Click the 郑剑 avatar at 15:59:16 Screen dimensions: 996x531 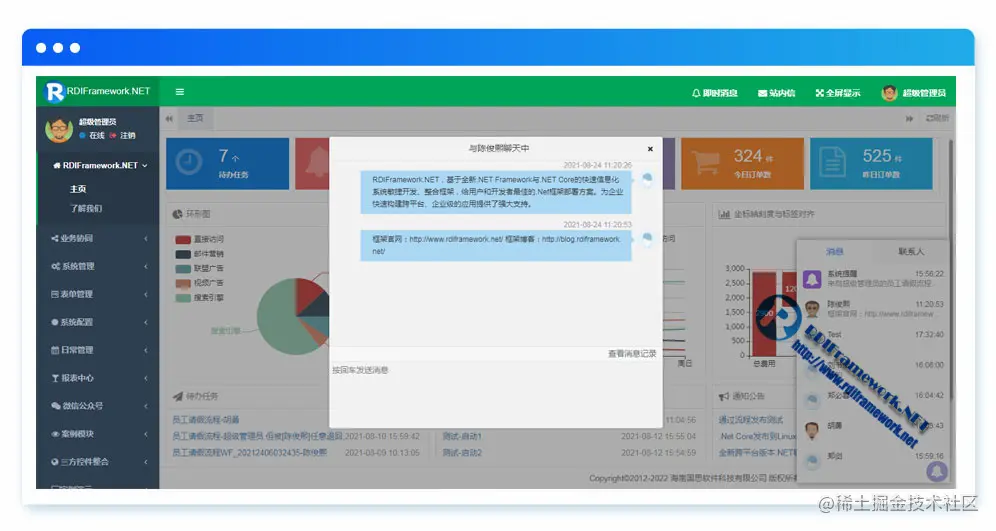point(812,461)
